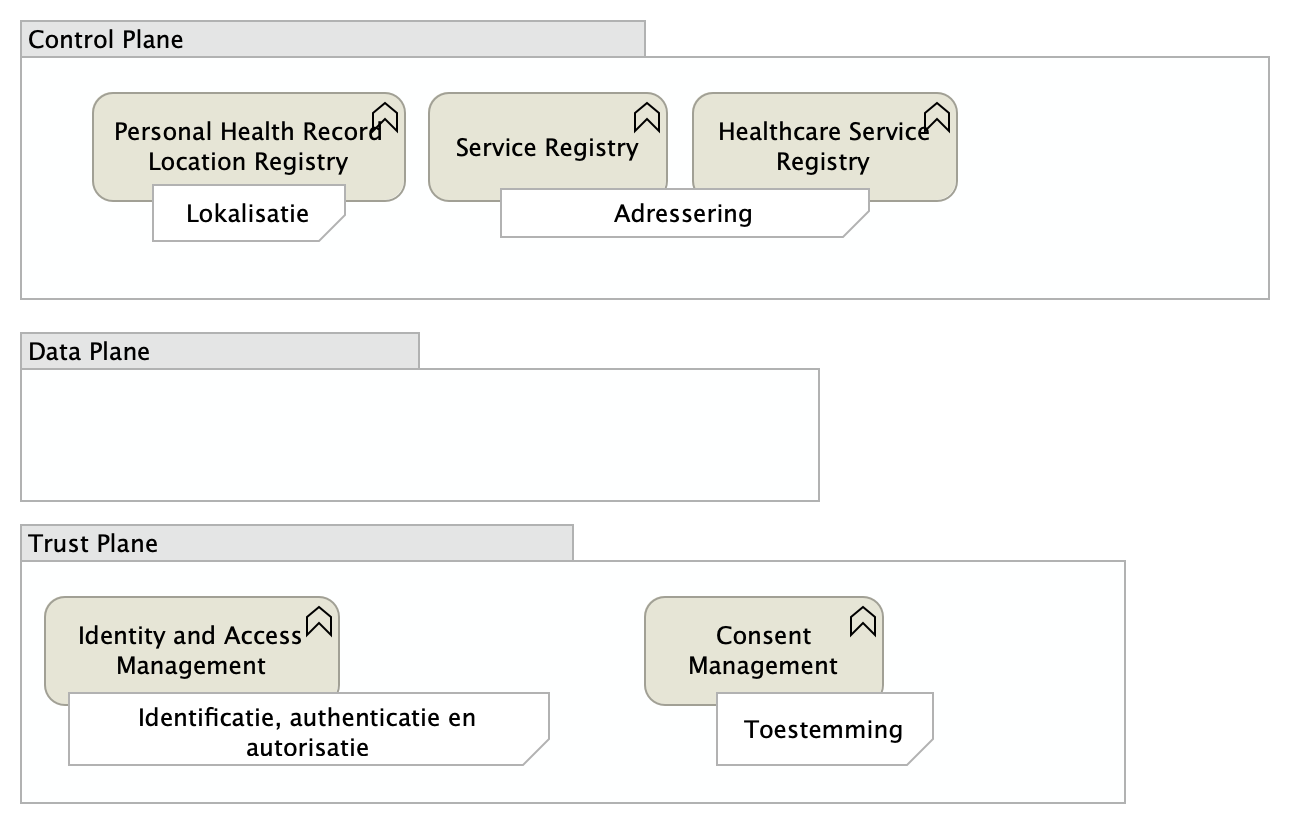Select the Control Plane group label
Screen dimensions: 1290x824
[x=106, y=40]
